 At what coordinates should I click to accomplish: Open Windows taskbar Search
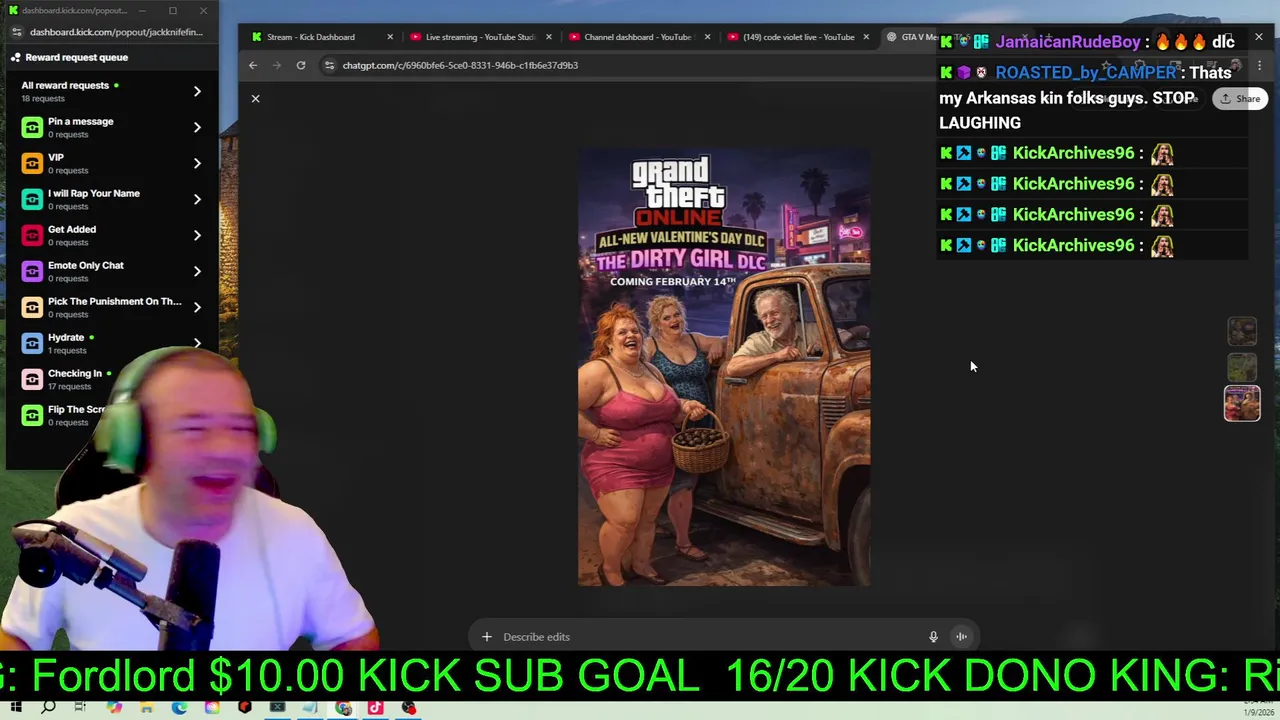[48, 708]
